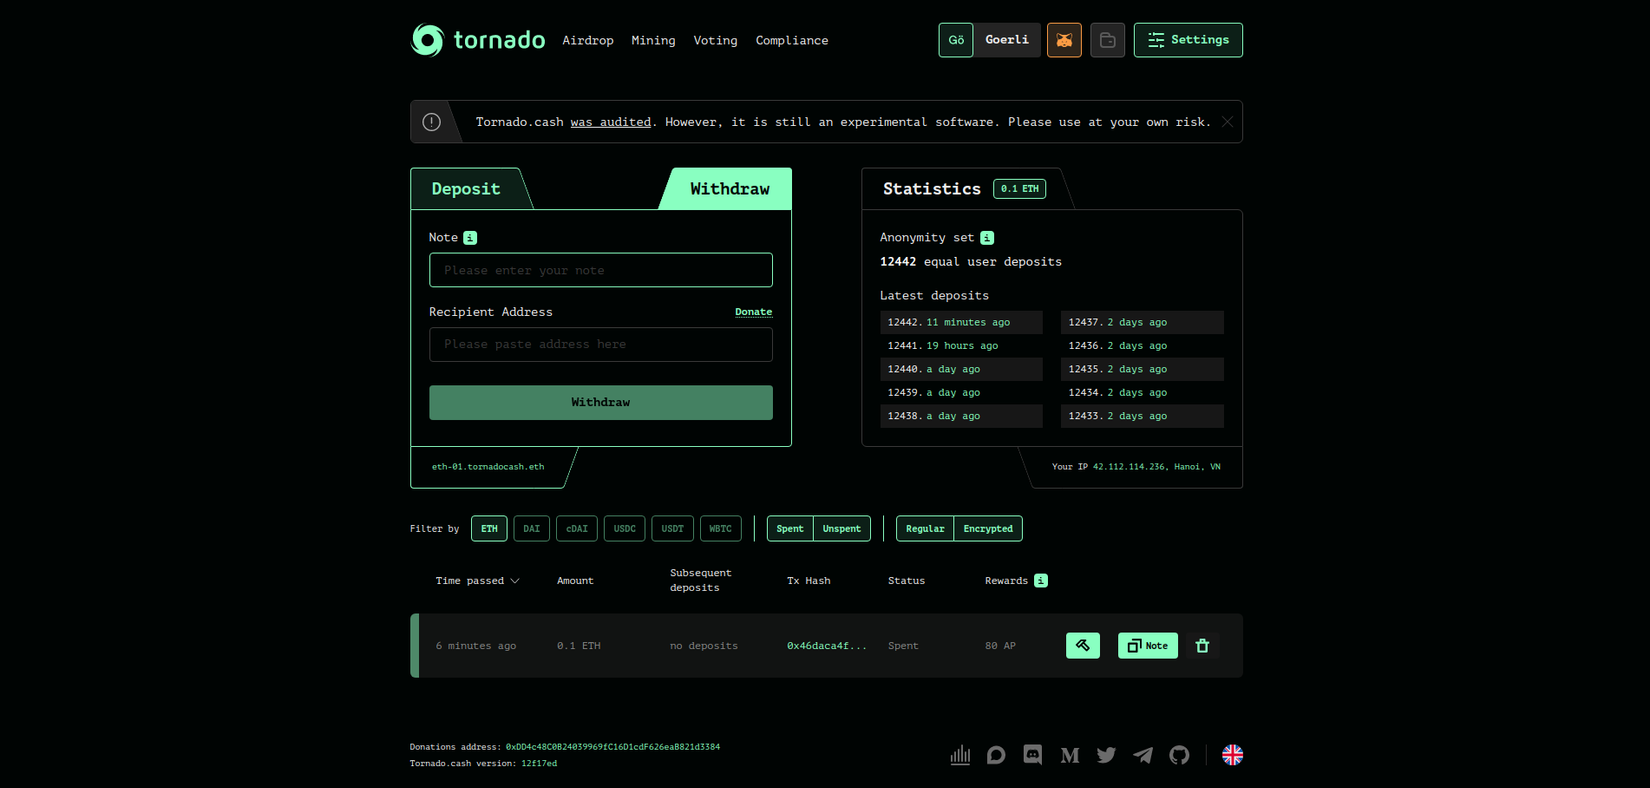Click the hammer mining icon in transaction row
Screen dimensions: 1650x788
pos(1083,646)
